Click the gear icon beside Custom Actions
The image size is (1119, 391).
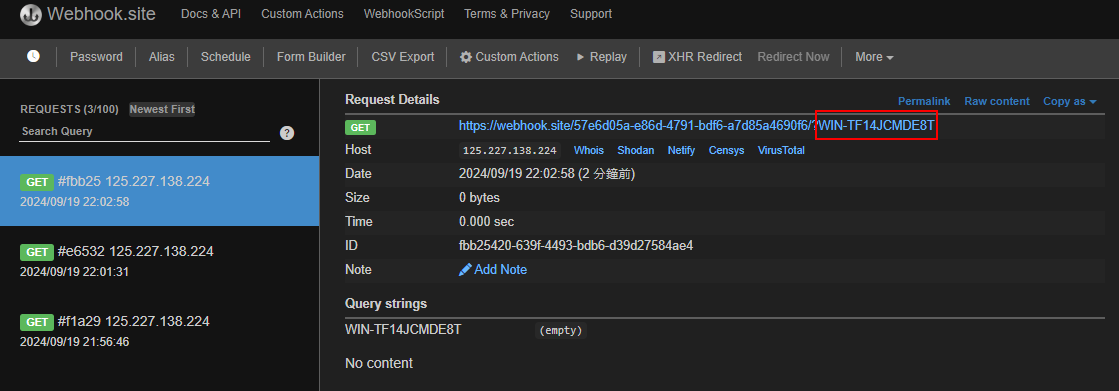[466, 57]
